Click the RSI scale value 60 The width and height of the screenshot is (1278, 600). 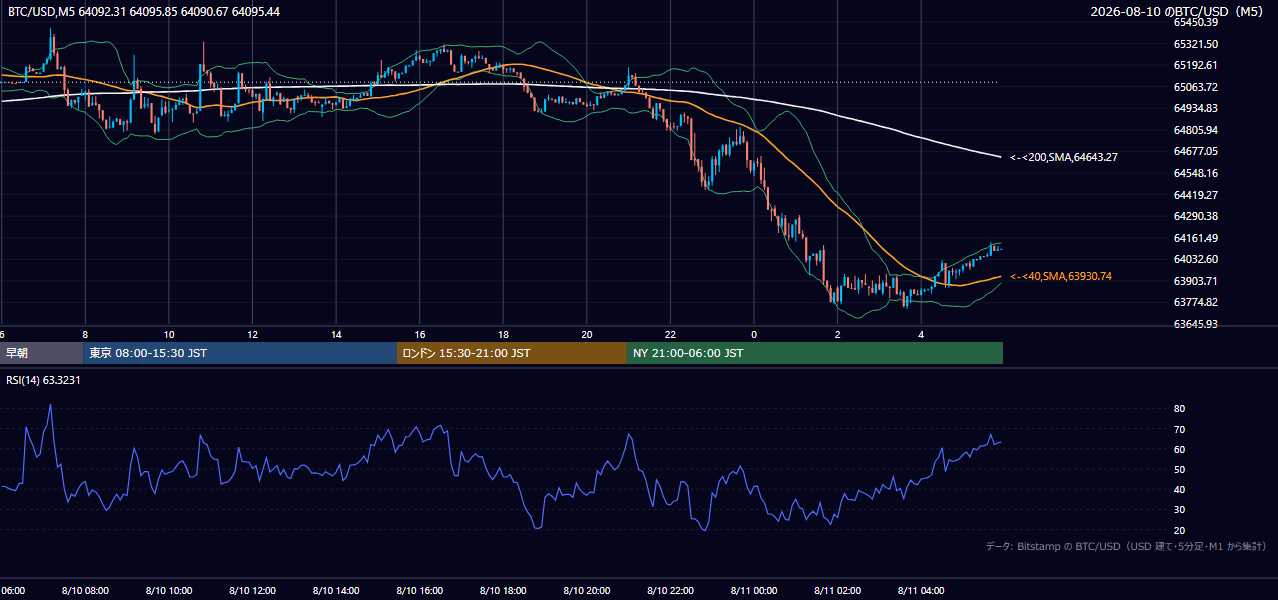tap(1179, 449)
